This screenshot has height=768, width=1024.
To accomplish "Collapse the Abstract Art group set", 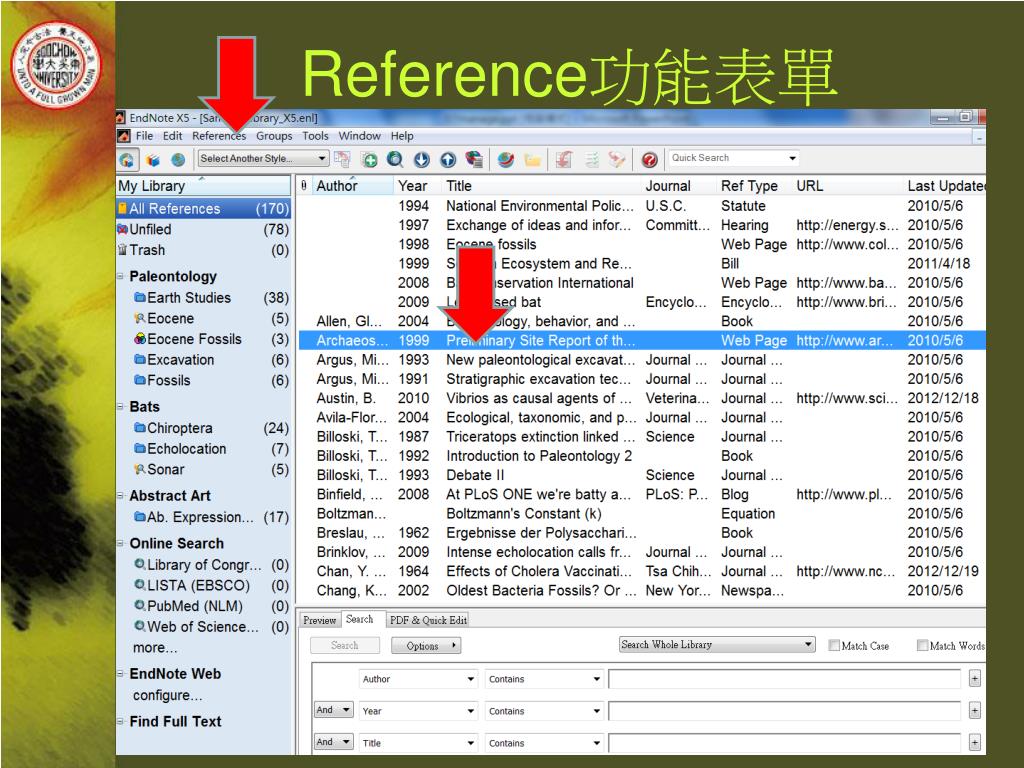I will click(x=121, y=496).
